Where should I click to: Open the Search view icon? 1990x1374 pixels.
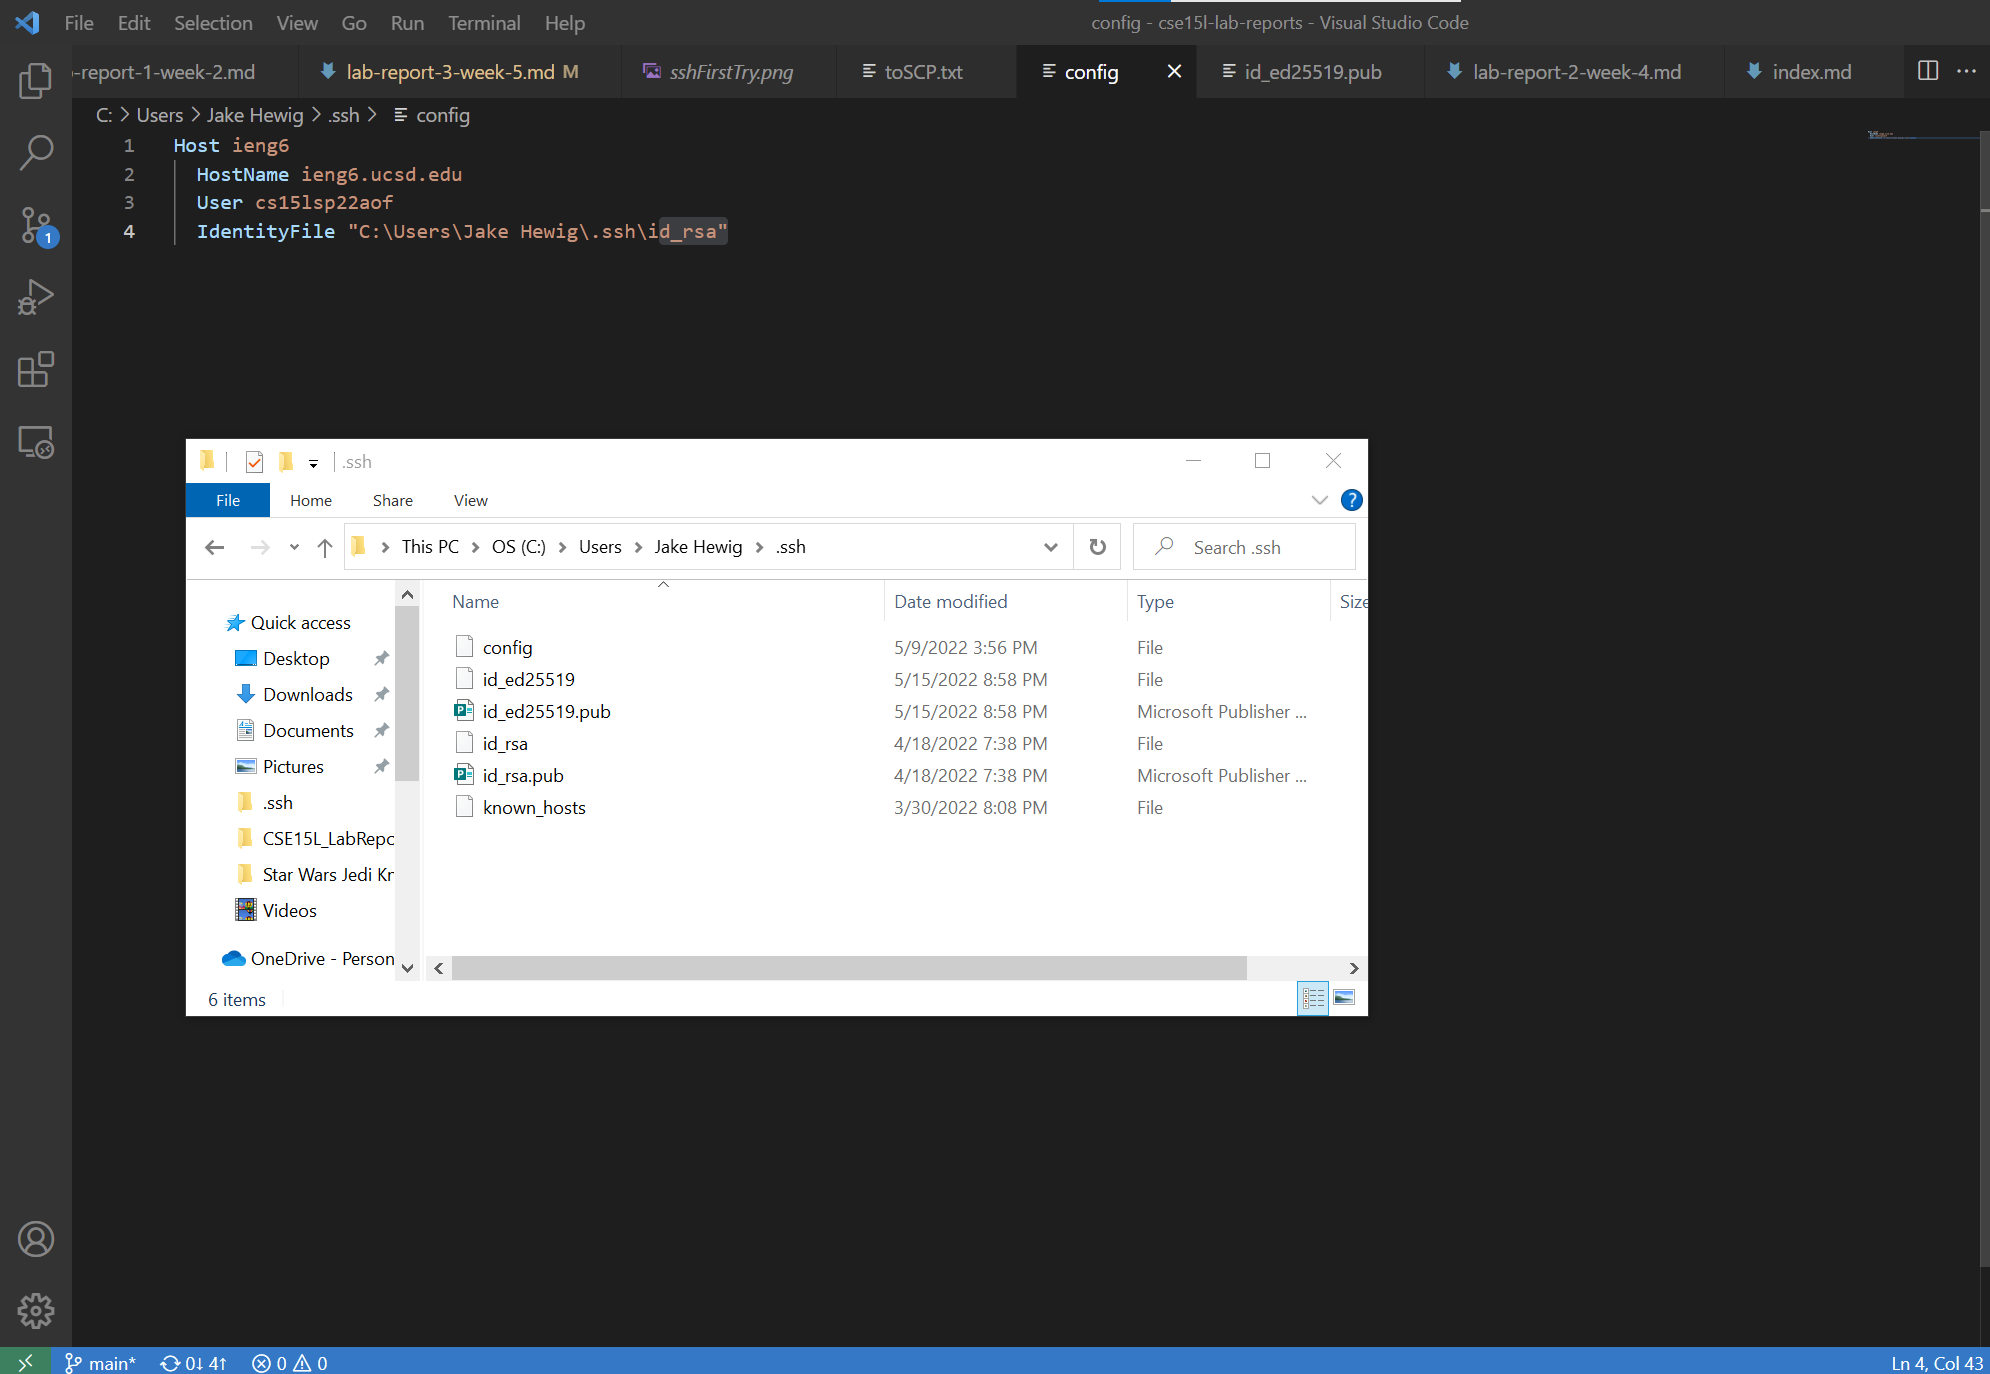click(36, 153)
